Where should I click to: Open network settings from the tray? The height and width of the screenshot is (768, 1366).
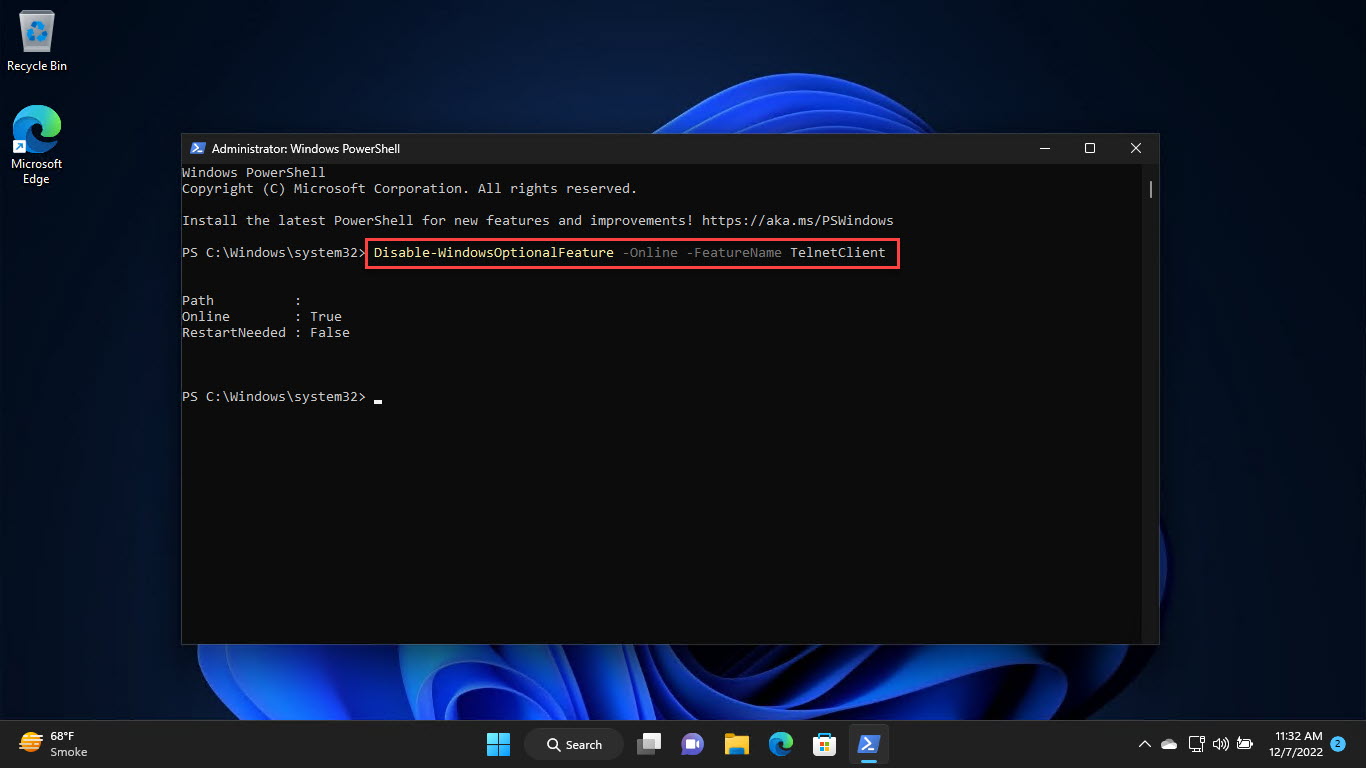[x=1196, y=744]
